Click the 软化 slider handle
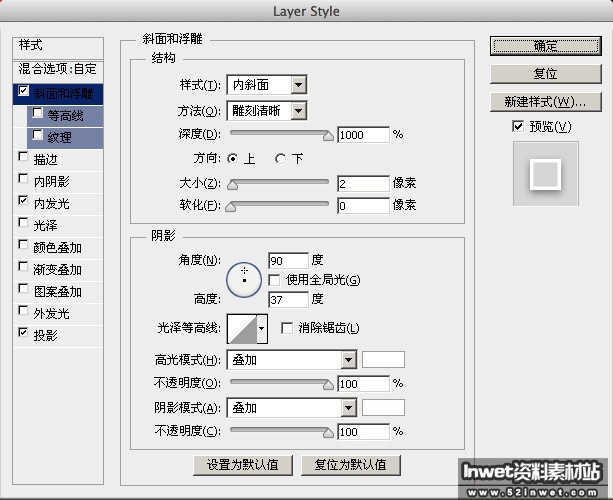 231,206
